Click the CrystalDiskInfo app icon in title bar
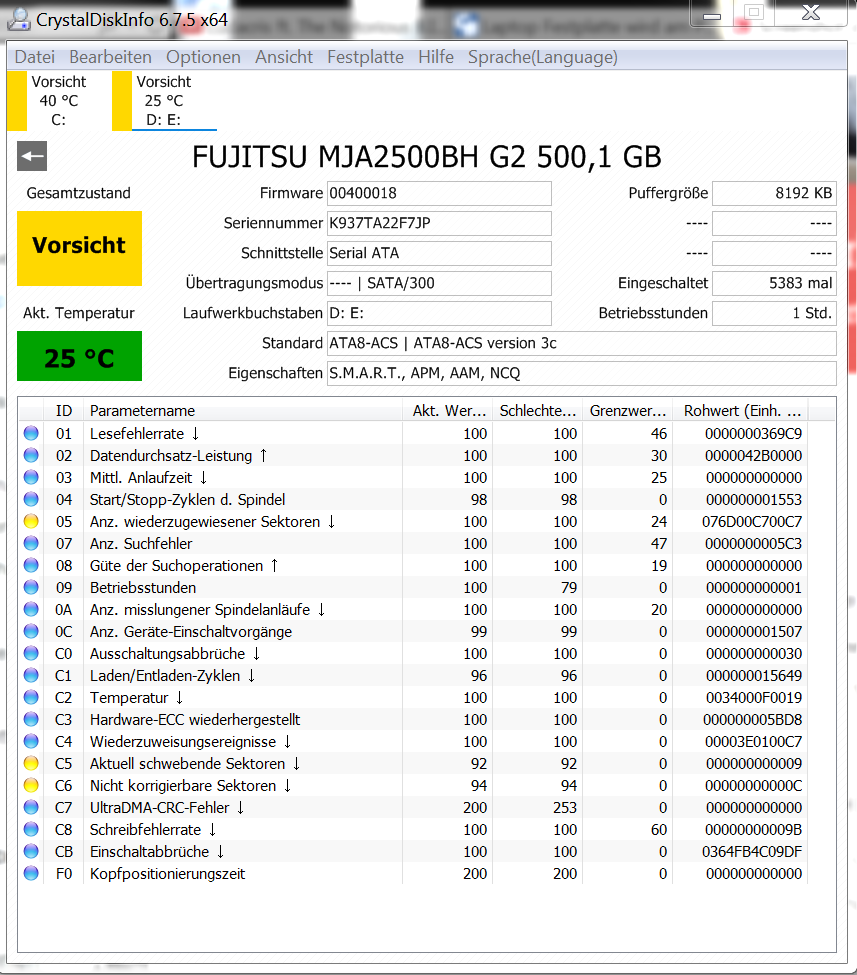 [x=19, y=19]
